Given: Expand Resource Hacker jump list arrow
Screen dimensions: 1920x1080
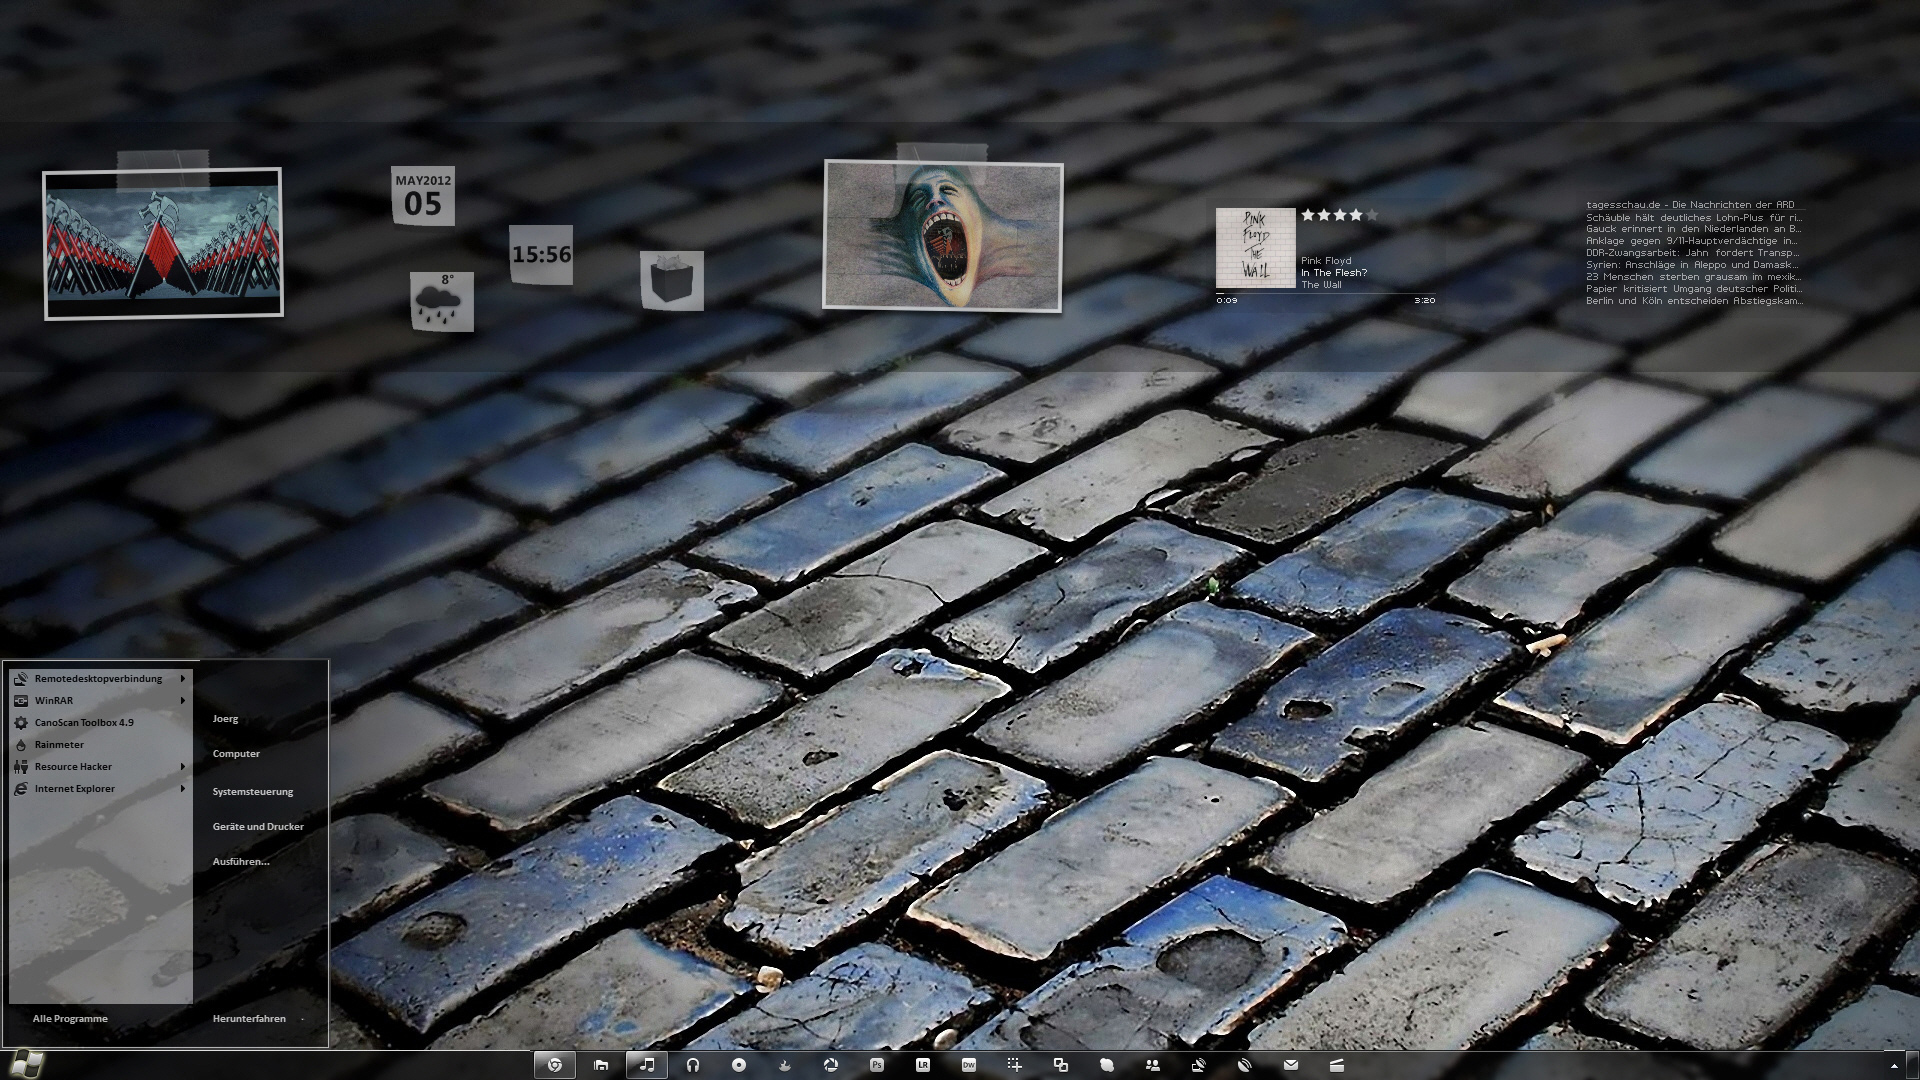Looking at the screenshot, I should coord(183,767).
